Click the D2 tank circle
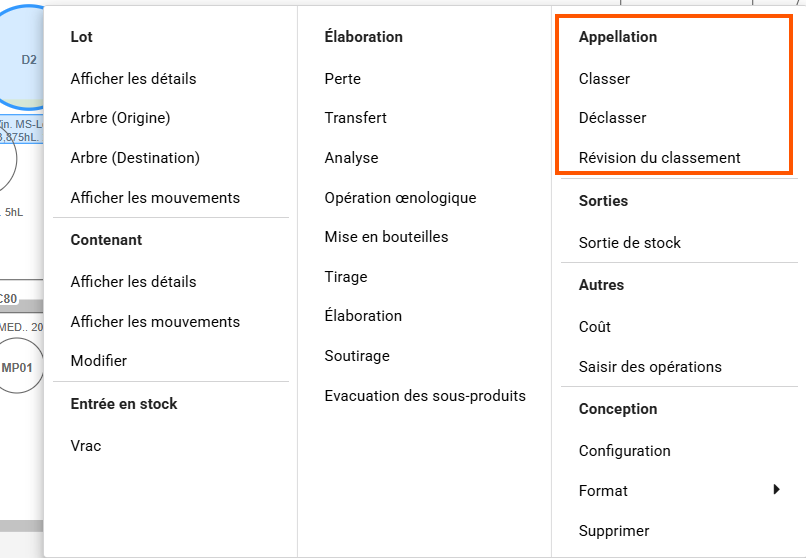 click(24, 60)
